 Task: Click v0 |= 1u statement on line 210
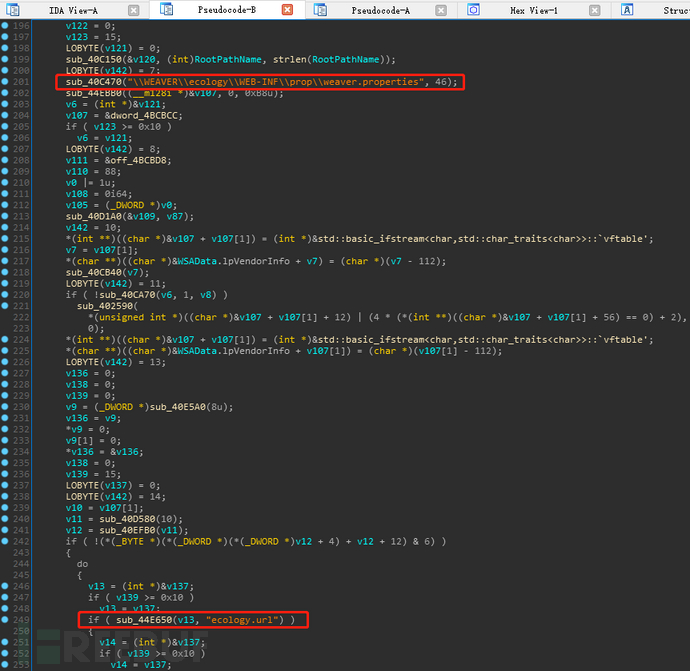click(91, 183)
